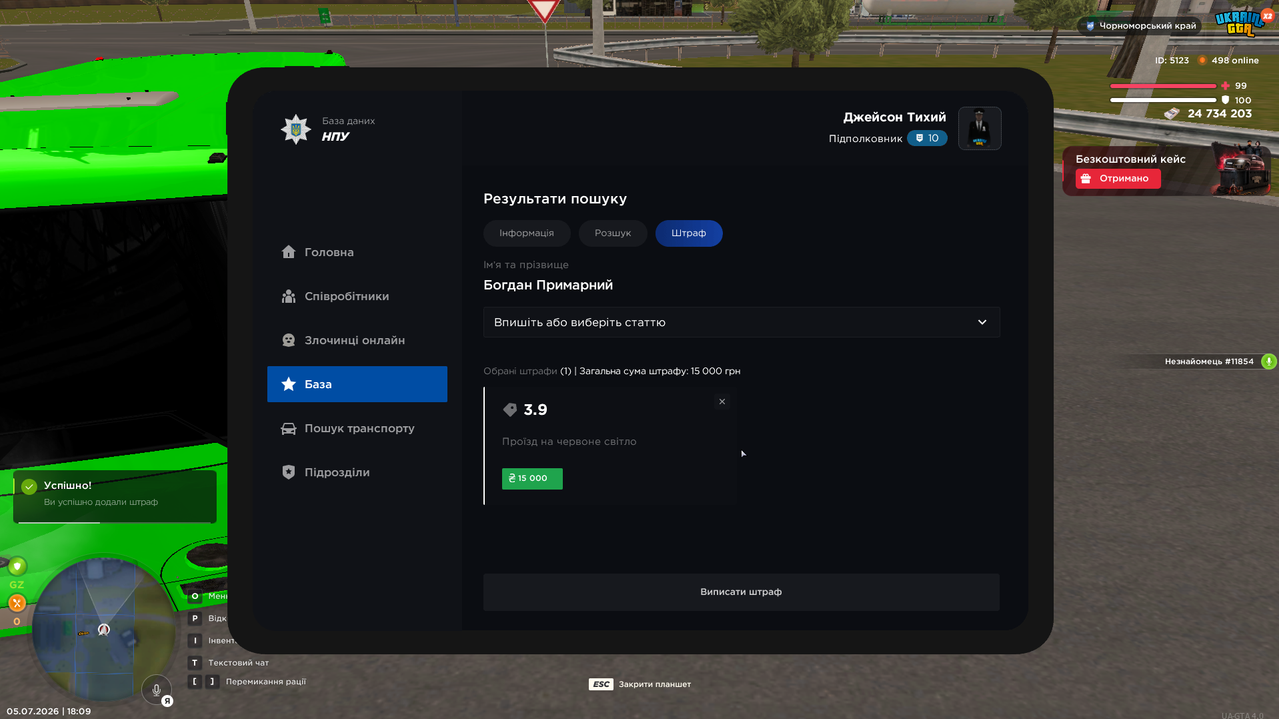
Task: Open Підрозділи in the sidebar
Action: point(357,472)
